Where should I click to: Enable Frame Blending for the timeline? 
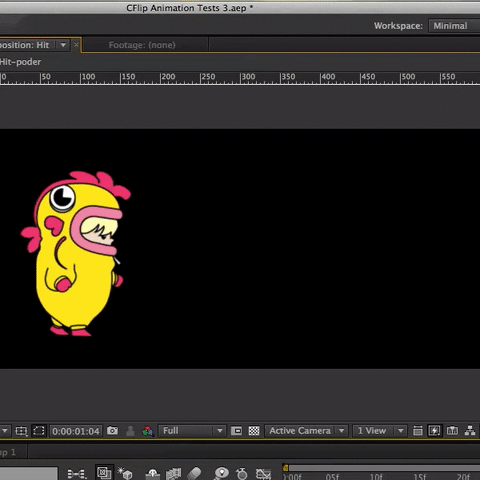click(x=173, y=473)
